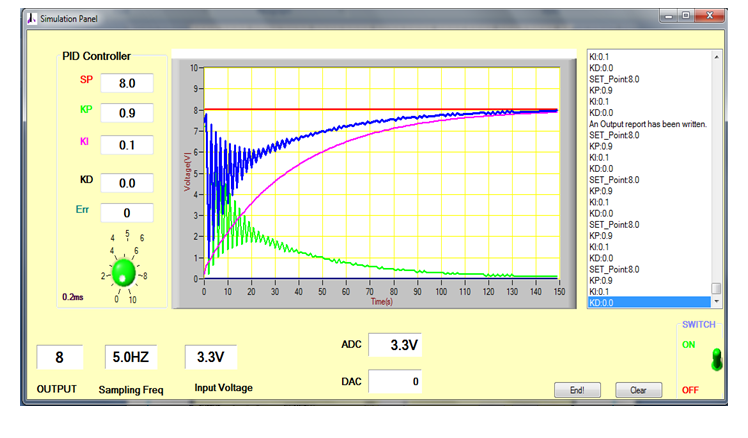
Task: Select the Sampling Freq field
Action: point(130,356)
